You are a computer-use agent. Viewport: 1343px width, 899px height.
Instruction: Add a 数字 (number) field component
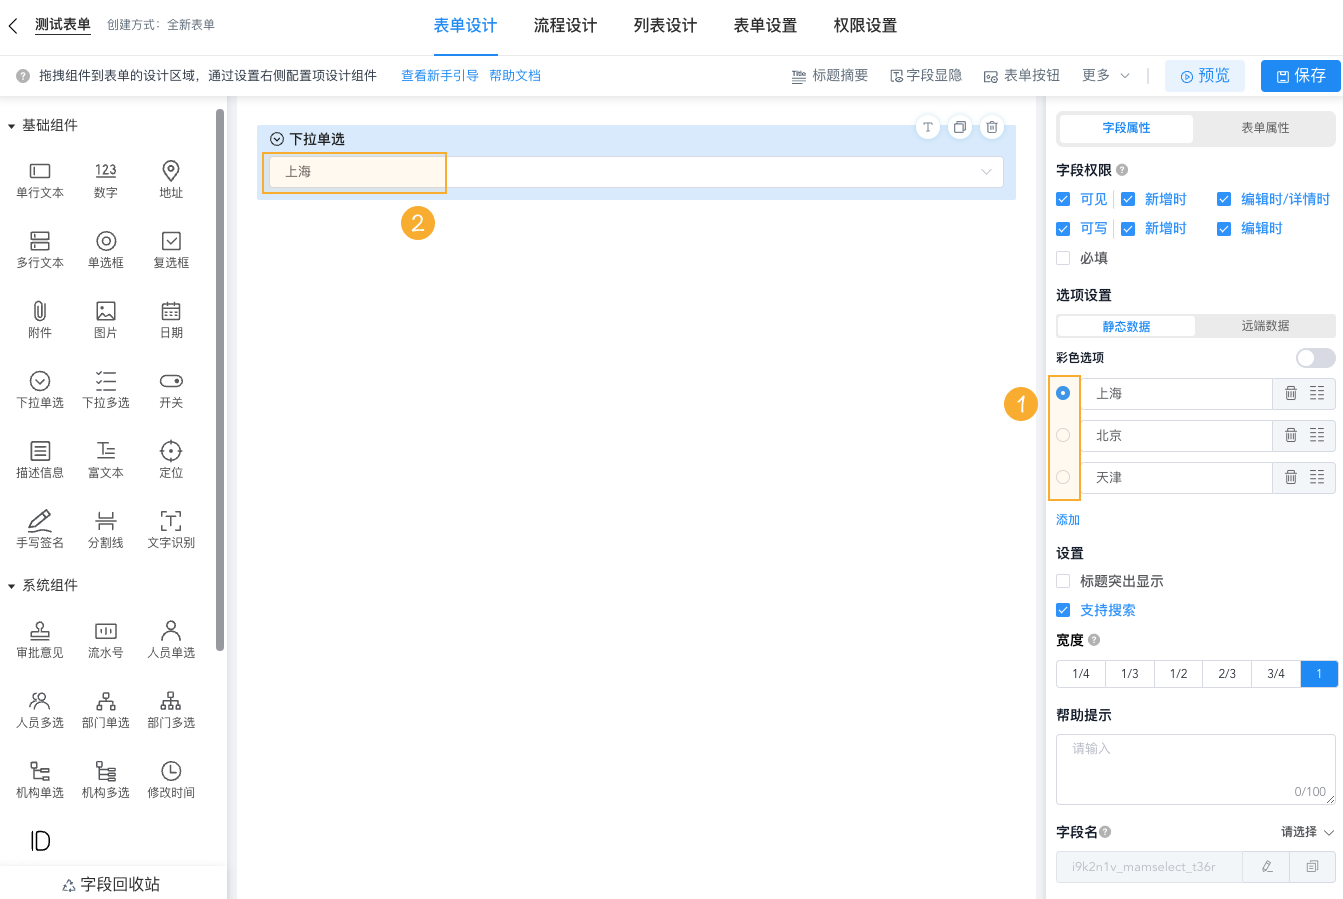(105, 181)
